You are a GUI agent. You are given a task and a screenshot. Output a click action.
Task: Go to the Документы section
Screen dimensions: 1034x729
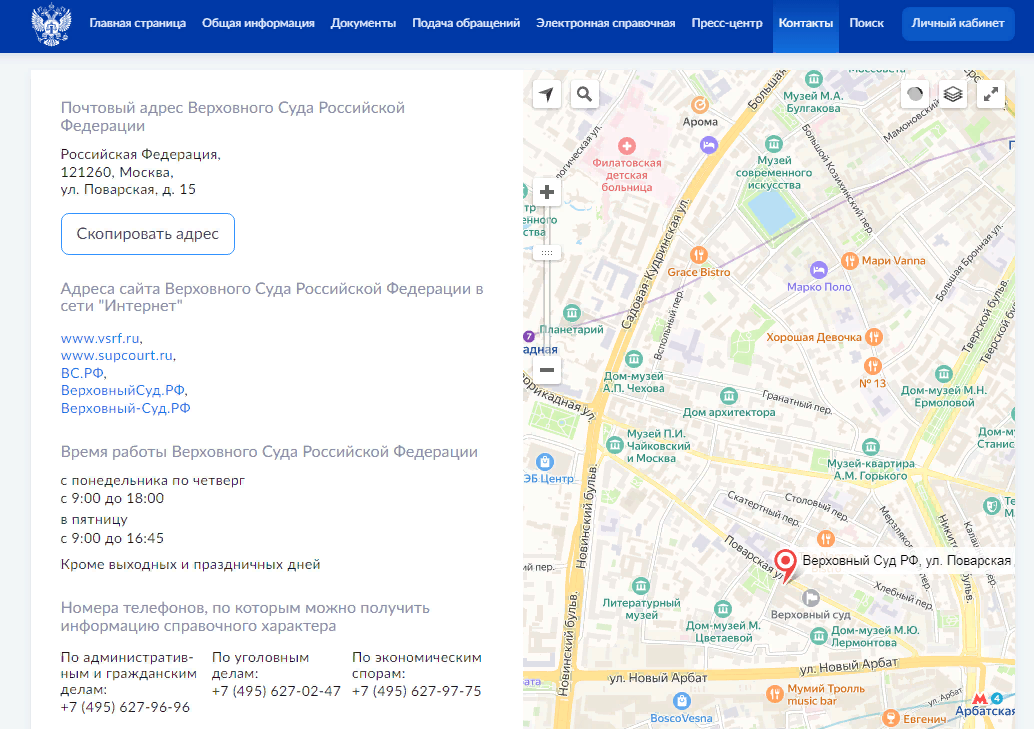[363, 23]
